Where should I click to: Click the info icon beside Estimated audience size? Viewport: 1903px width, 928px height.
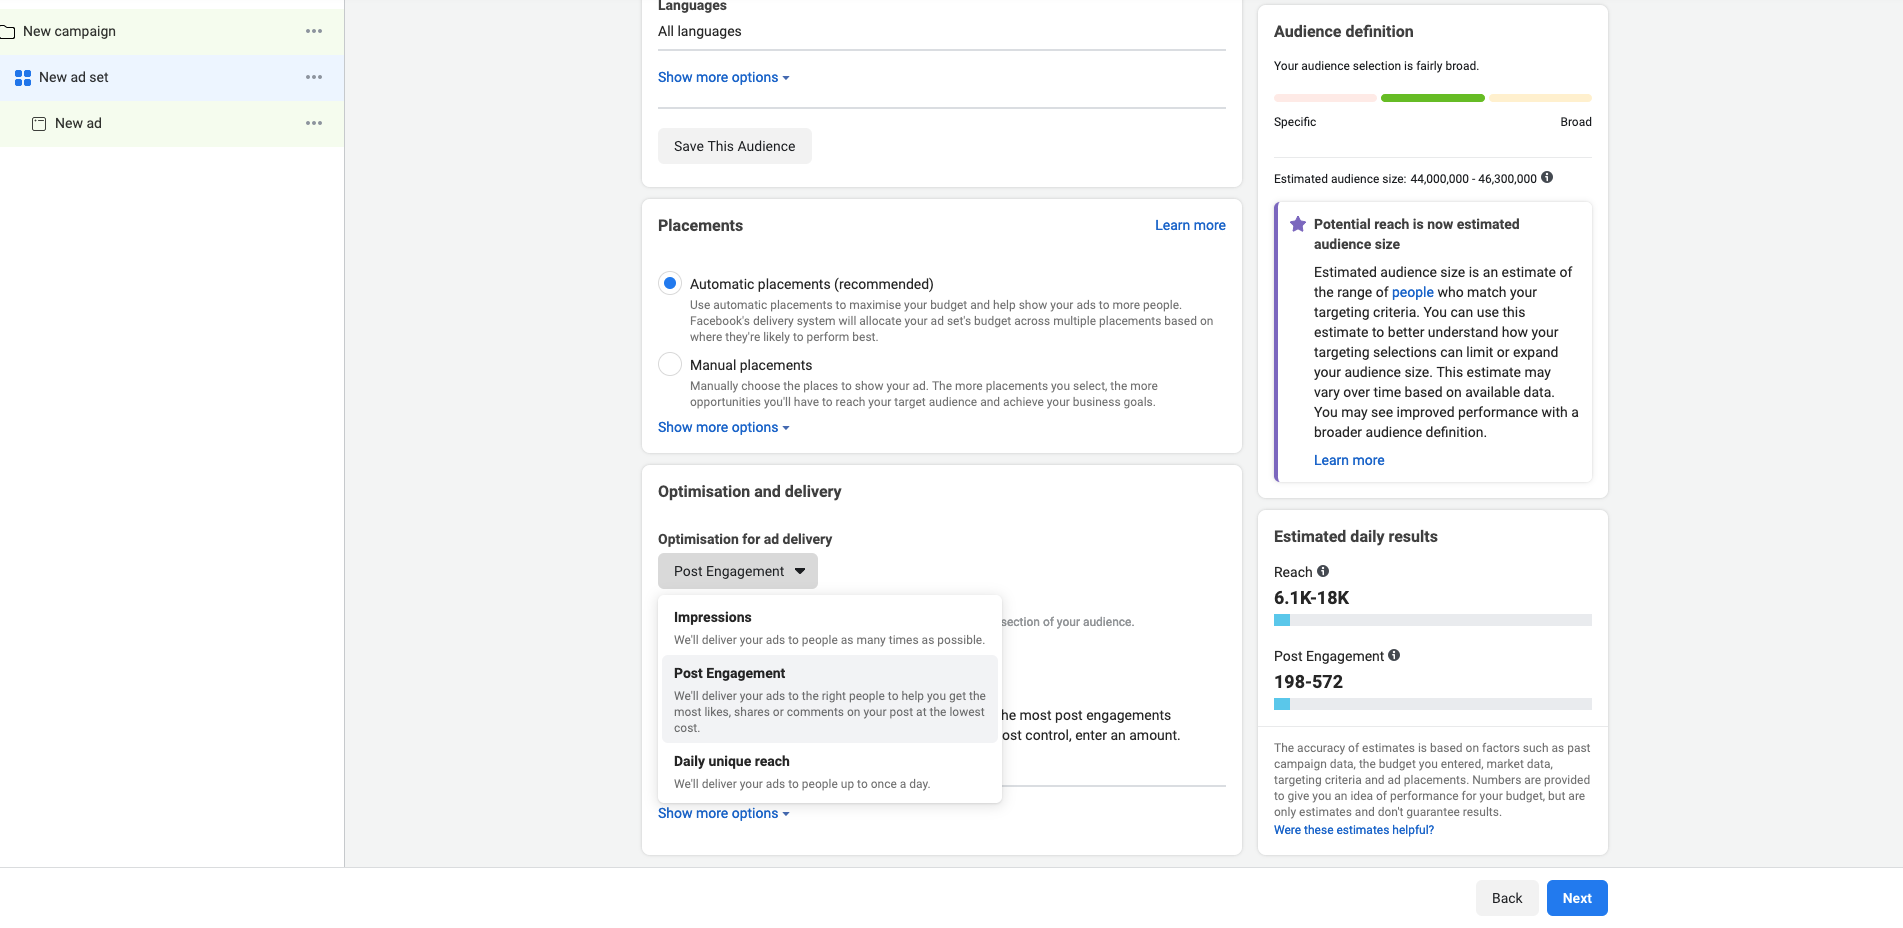(x=1547, y=178)
